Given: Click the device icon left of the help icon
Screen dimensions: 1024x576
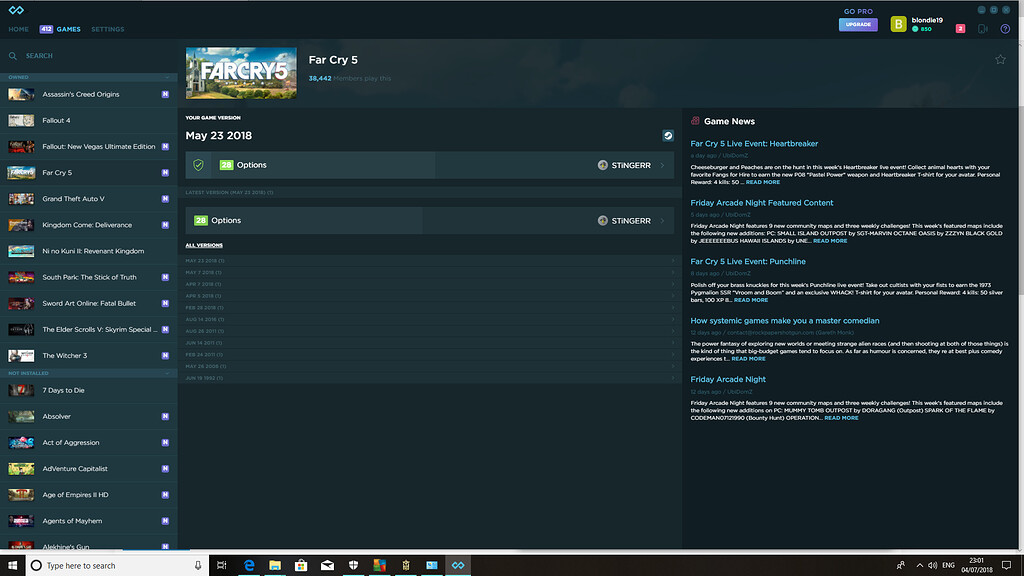Looking at the screenshot, I should (x=982, y=29).
